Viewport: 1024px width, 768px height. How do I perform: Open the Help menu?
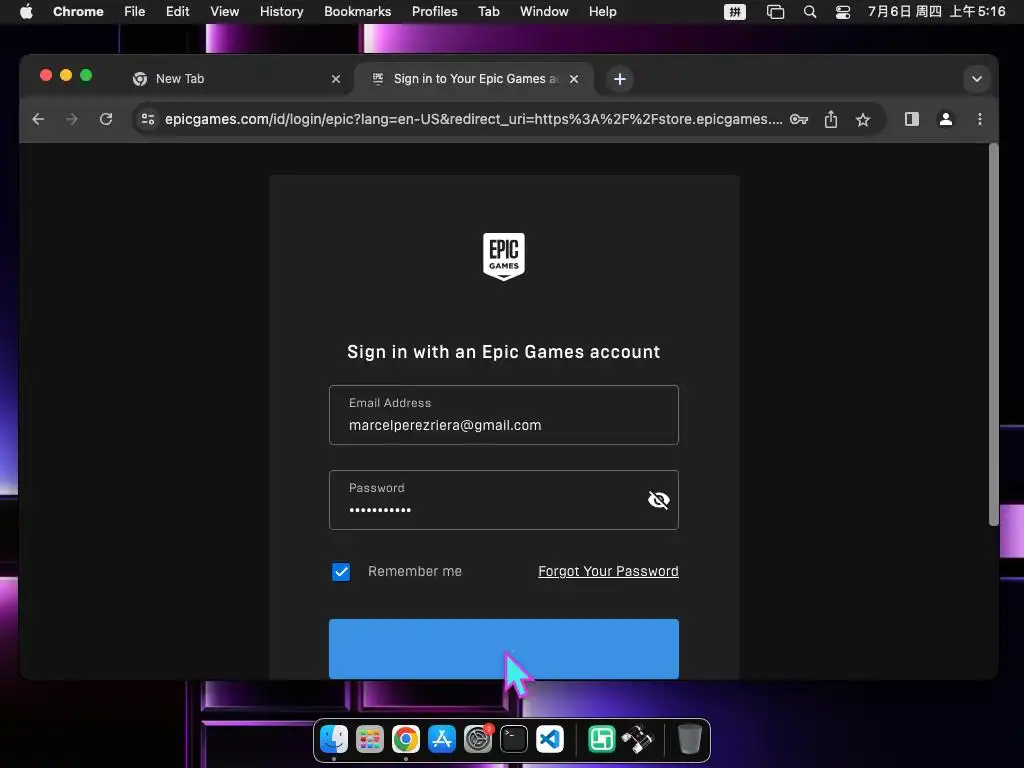click(602, 12)
